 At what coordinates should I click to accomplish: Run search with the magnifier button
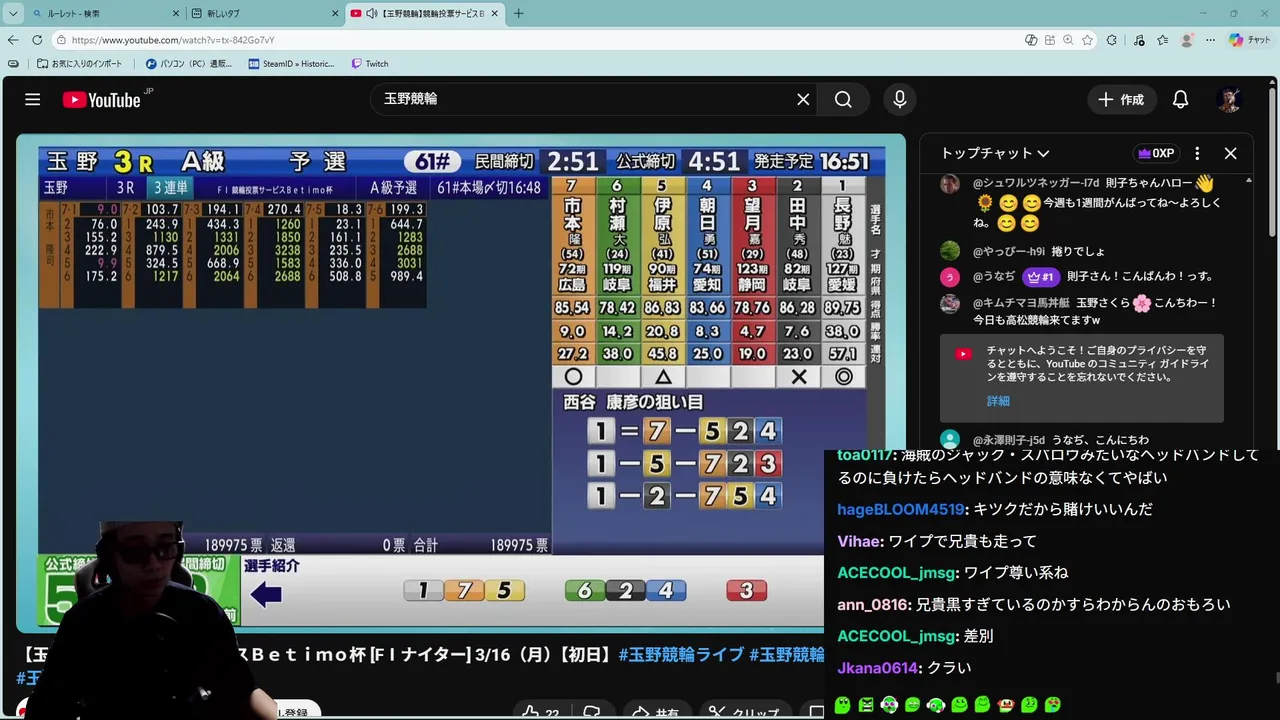[843, 99]
